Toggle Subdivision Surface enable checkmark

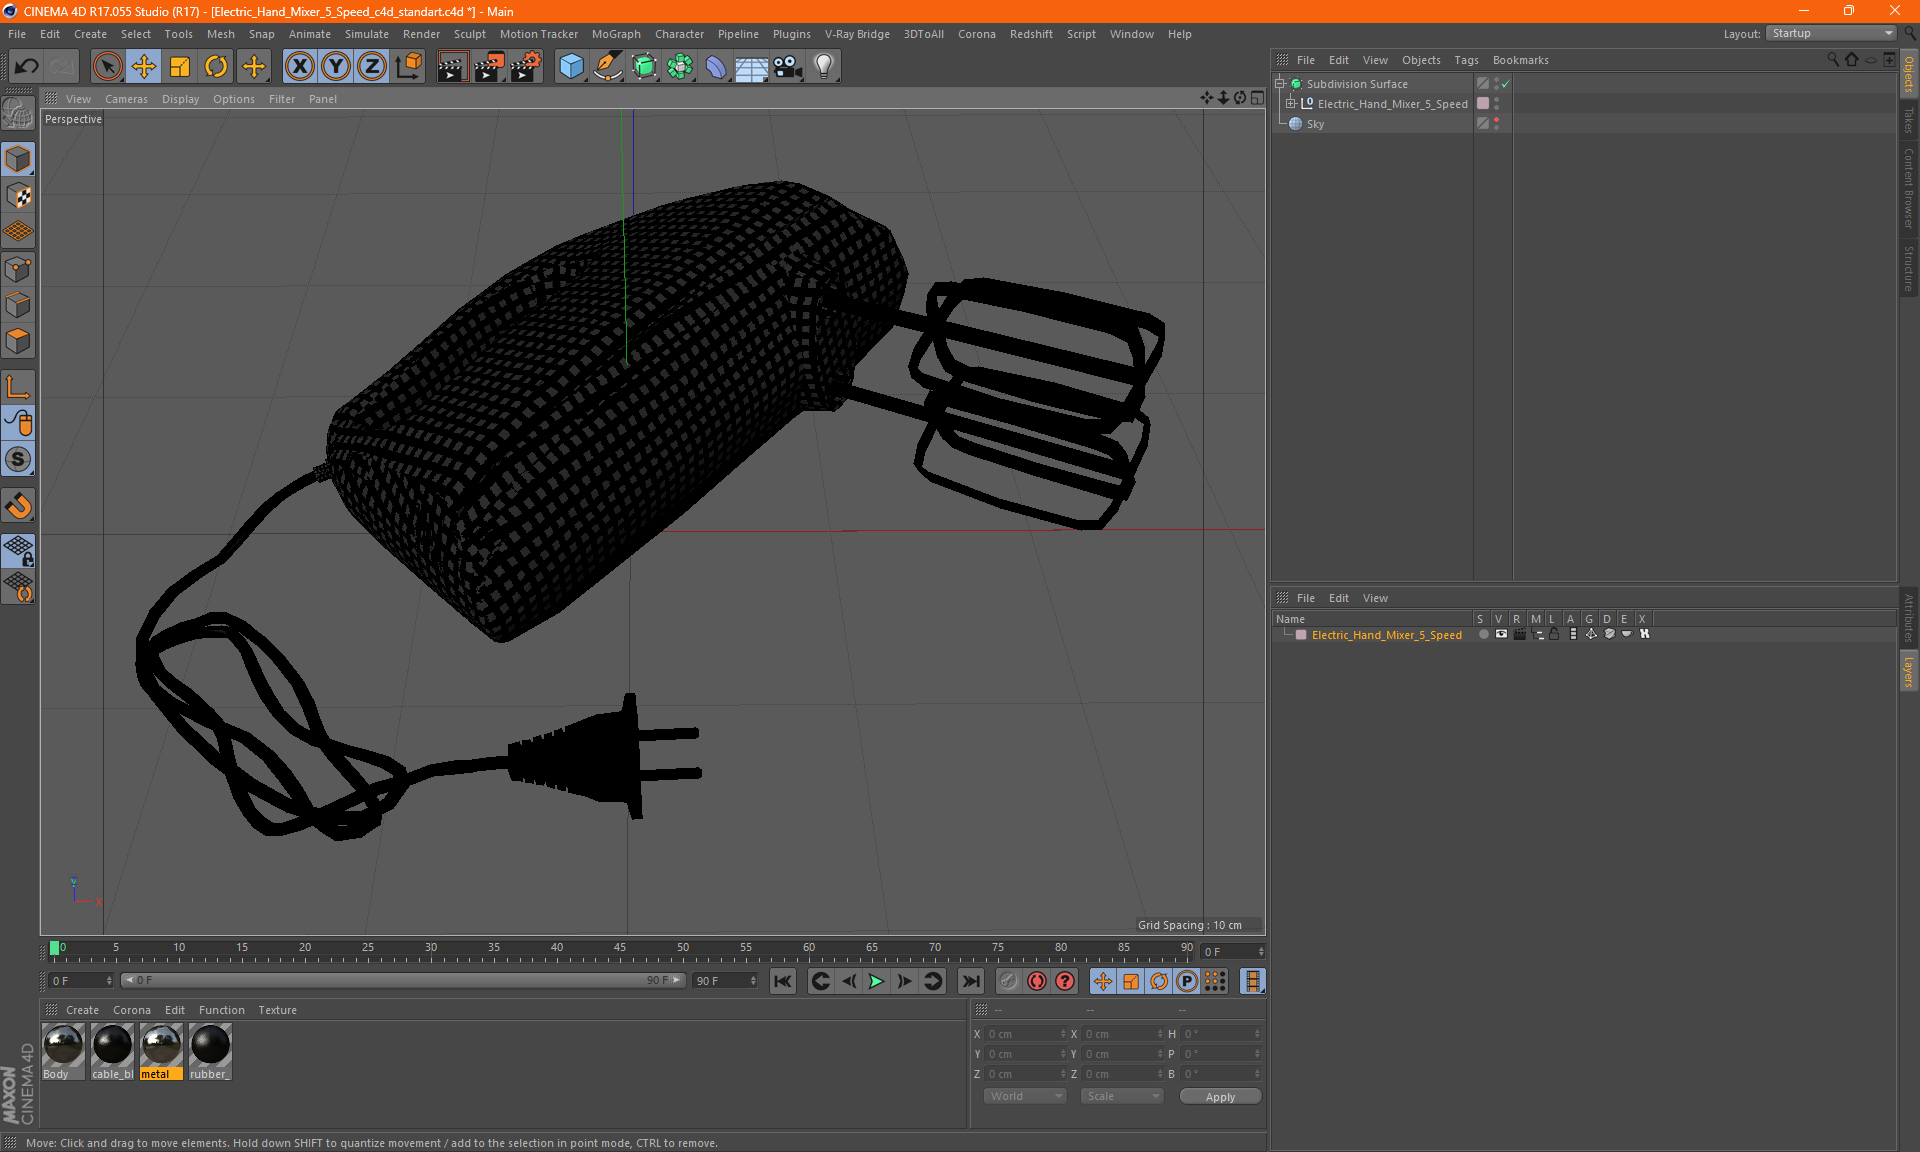click(1505, 84)
